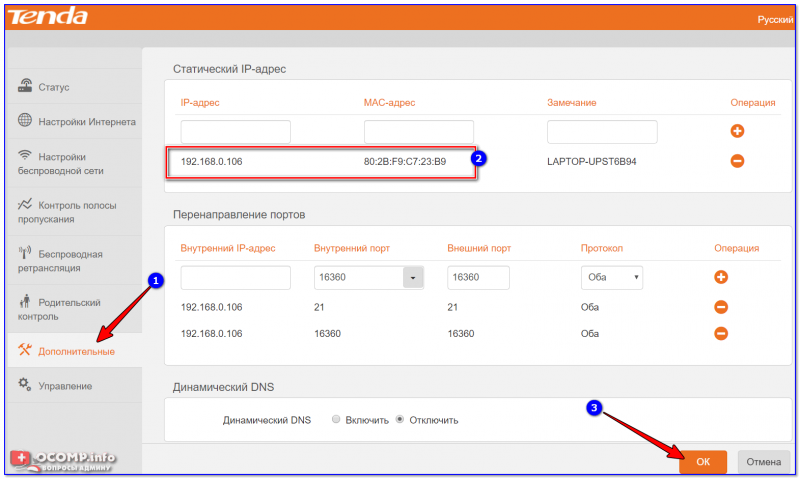Screen dimensions: 800x479
Task: Click static IP 192.168.0.106 in static table
Action: tap(211, 162)
